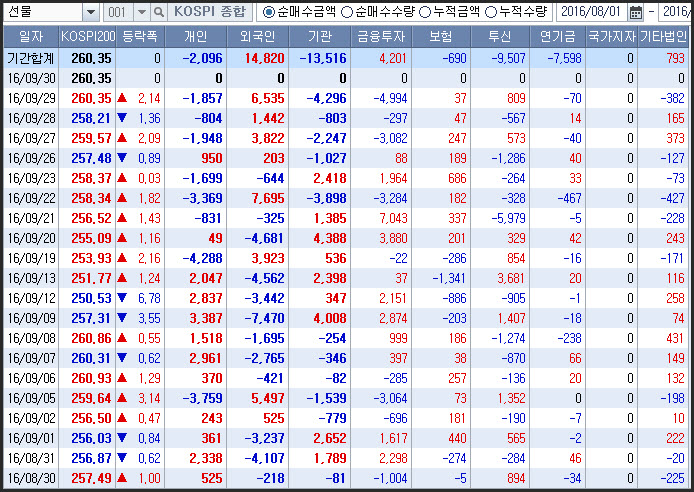Click individual value -4,288 on 16/09/19
Viewport: 694px width, 492px height.
(x=202, y=258)
